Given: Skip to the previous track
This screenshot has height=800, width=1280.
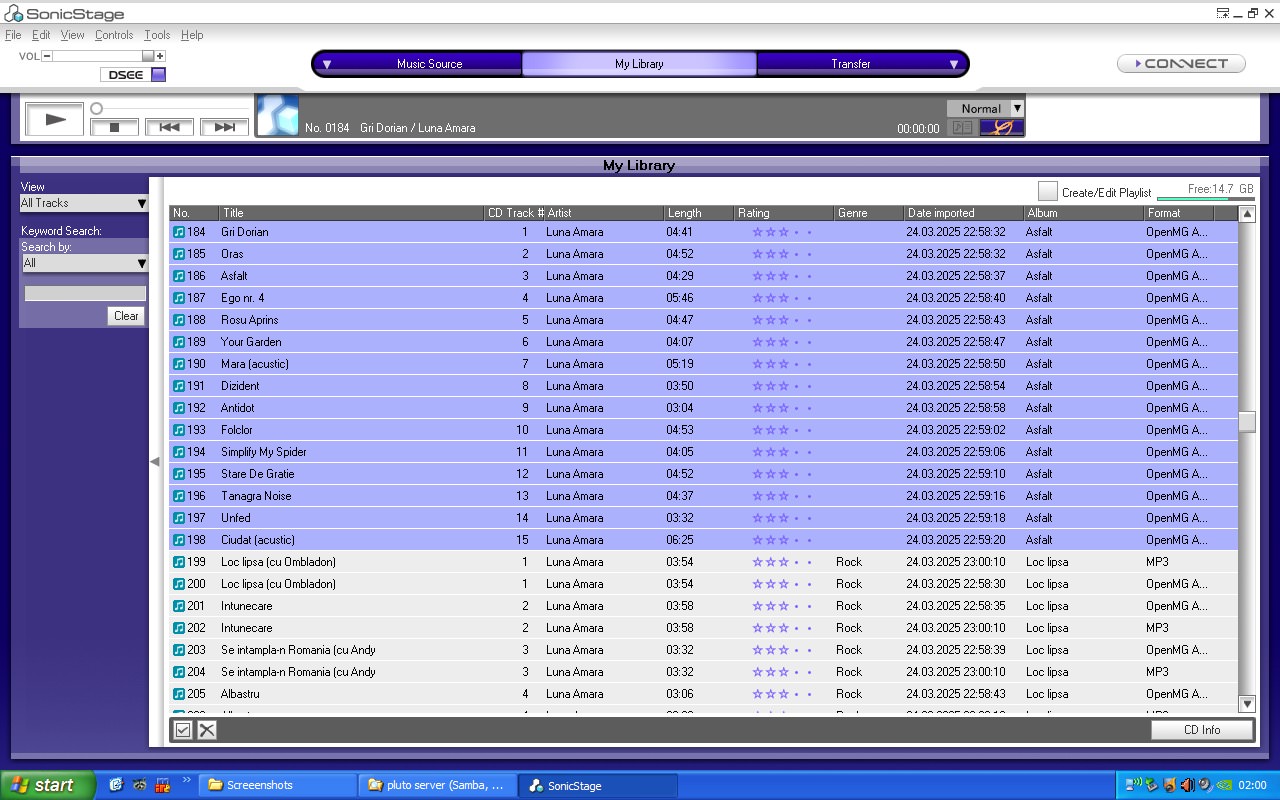Looking at the screenshot, I should (169, 127).
